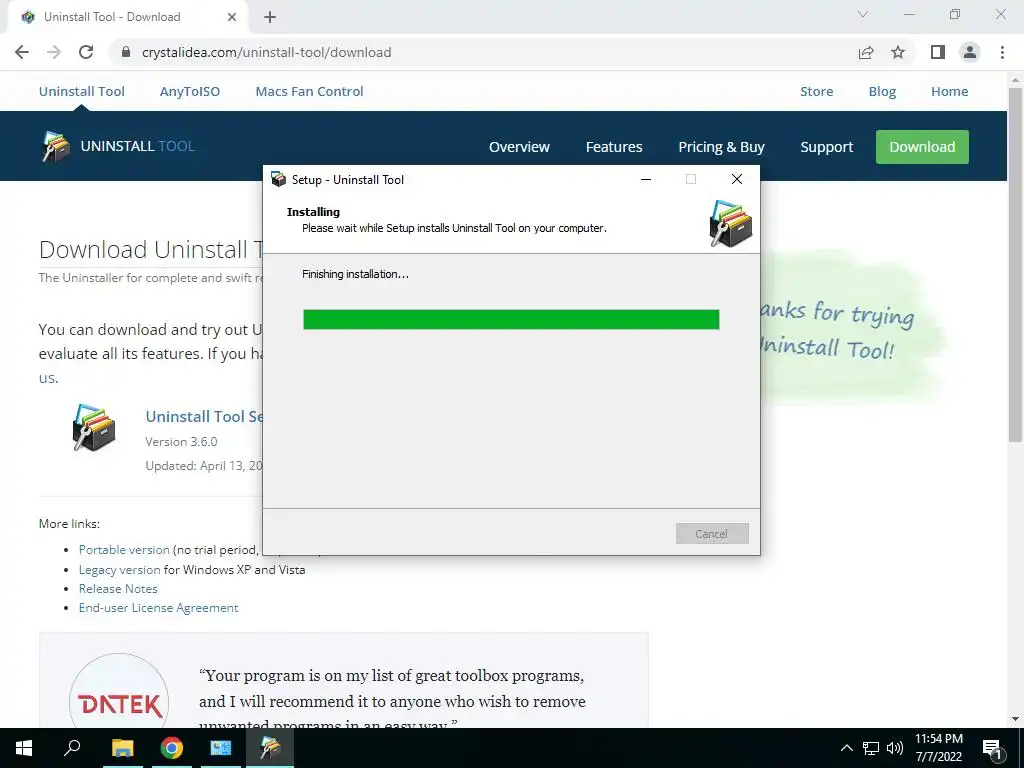Open Chrome side panel icon
The height and width of the screenshot is (768, 1024).
(938, 52)
